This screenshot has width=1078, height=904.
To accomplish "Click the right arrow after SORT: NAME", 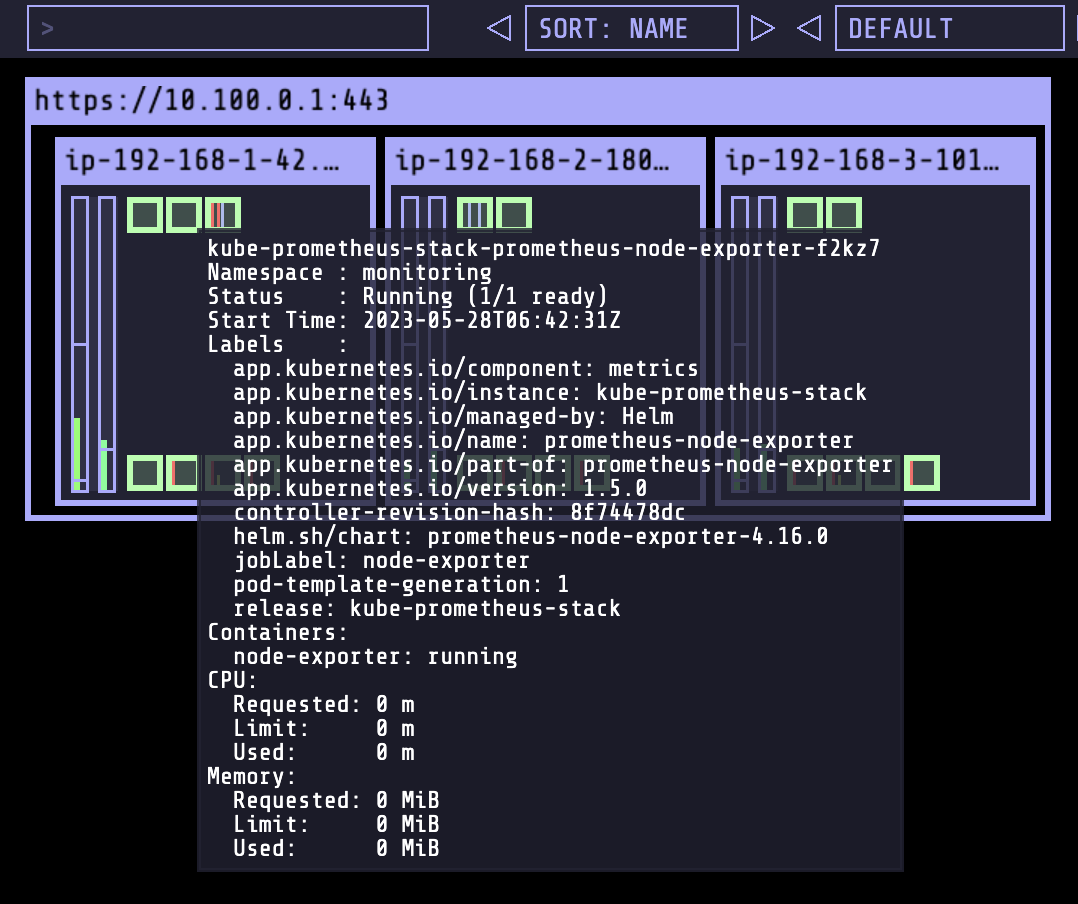I will (x=762, y=28).
